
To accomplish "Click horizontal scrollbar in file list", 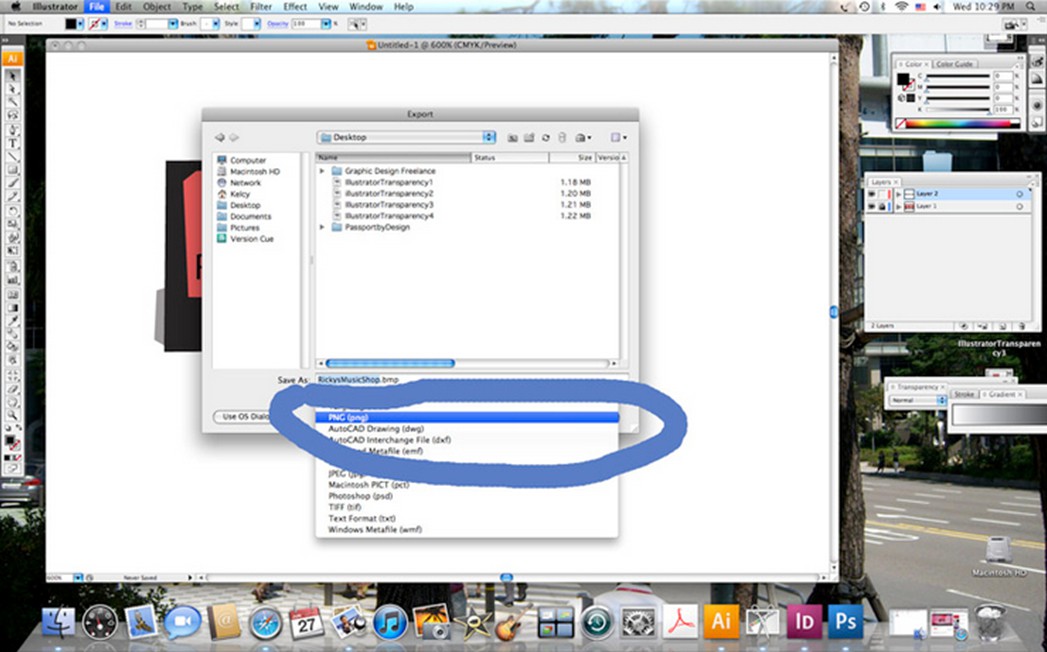I will [390, 363].
